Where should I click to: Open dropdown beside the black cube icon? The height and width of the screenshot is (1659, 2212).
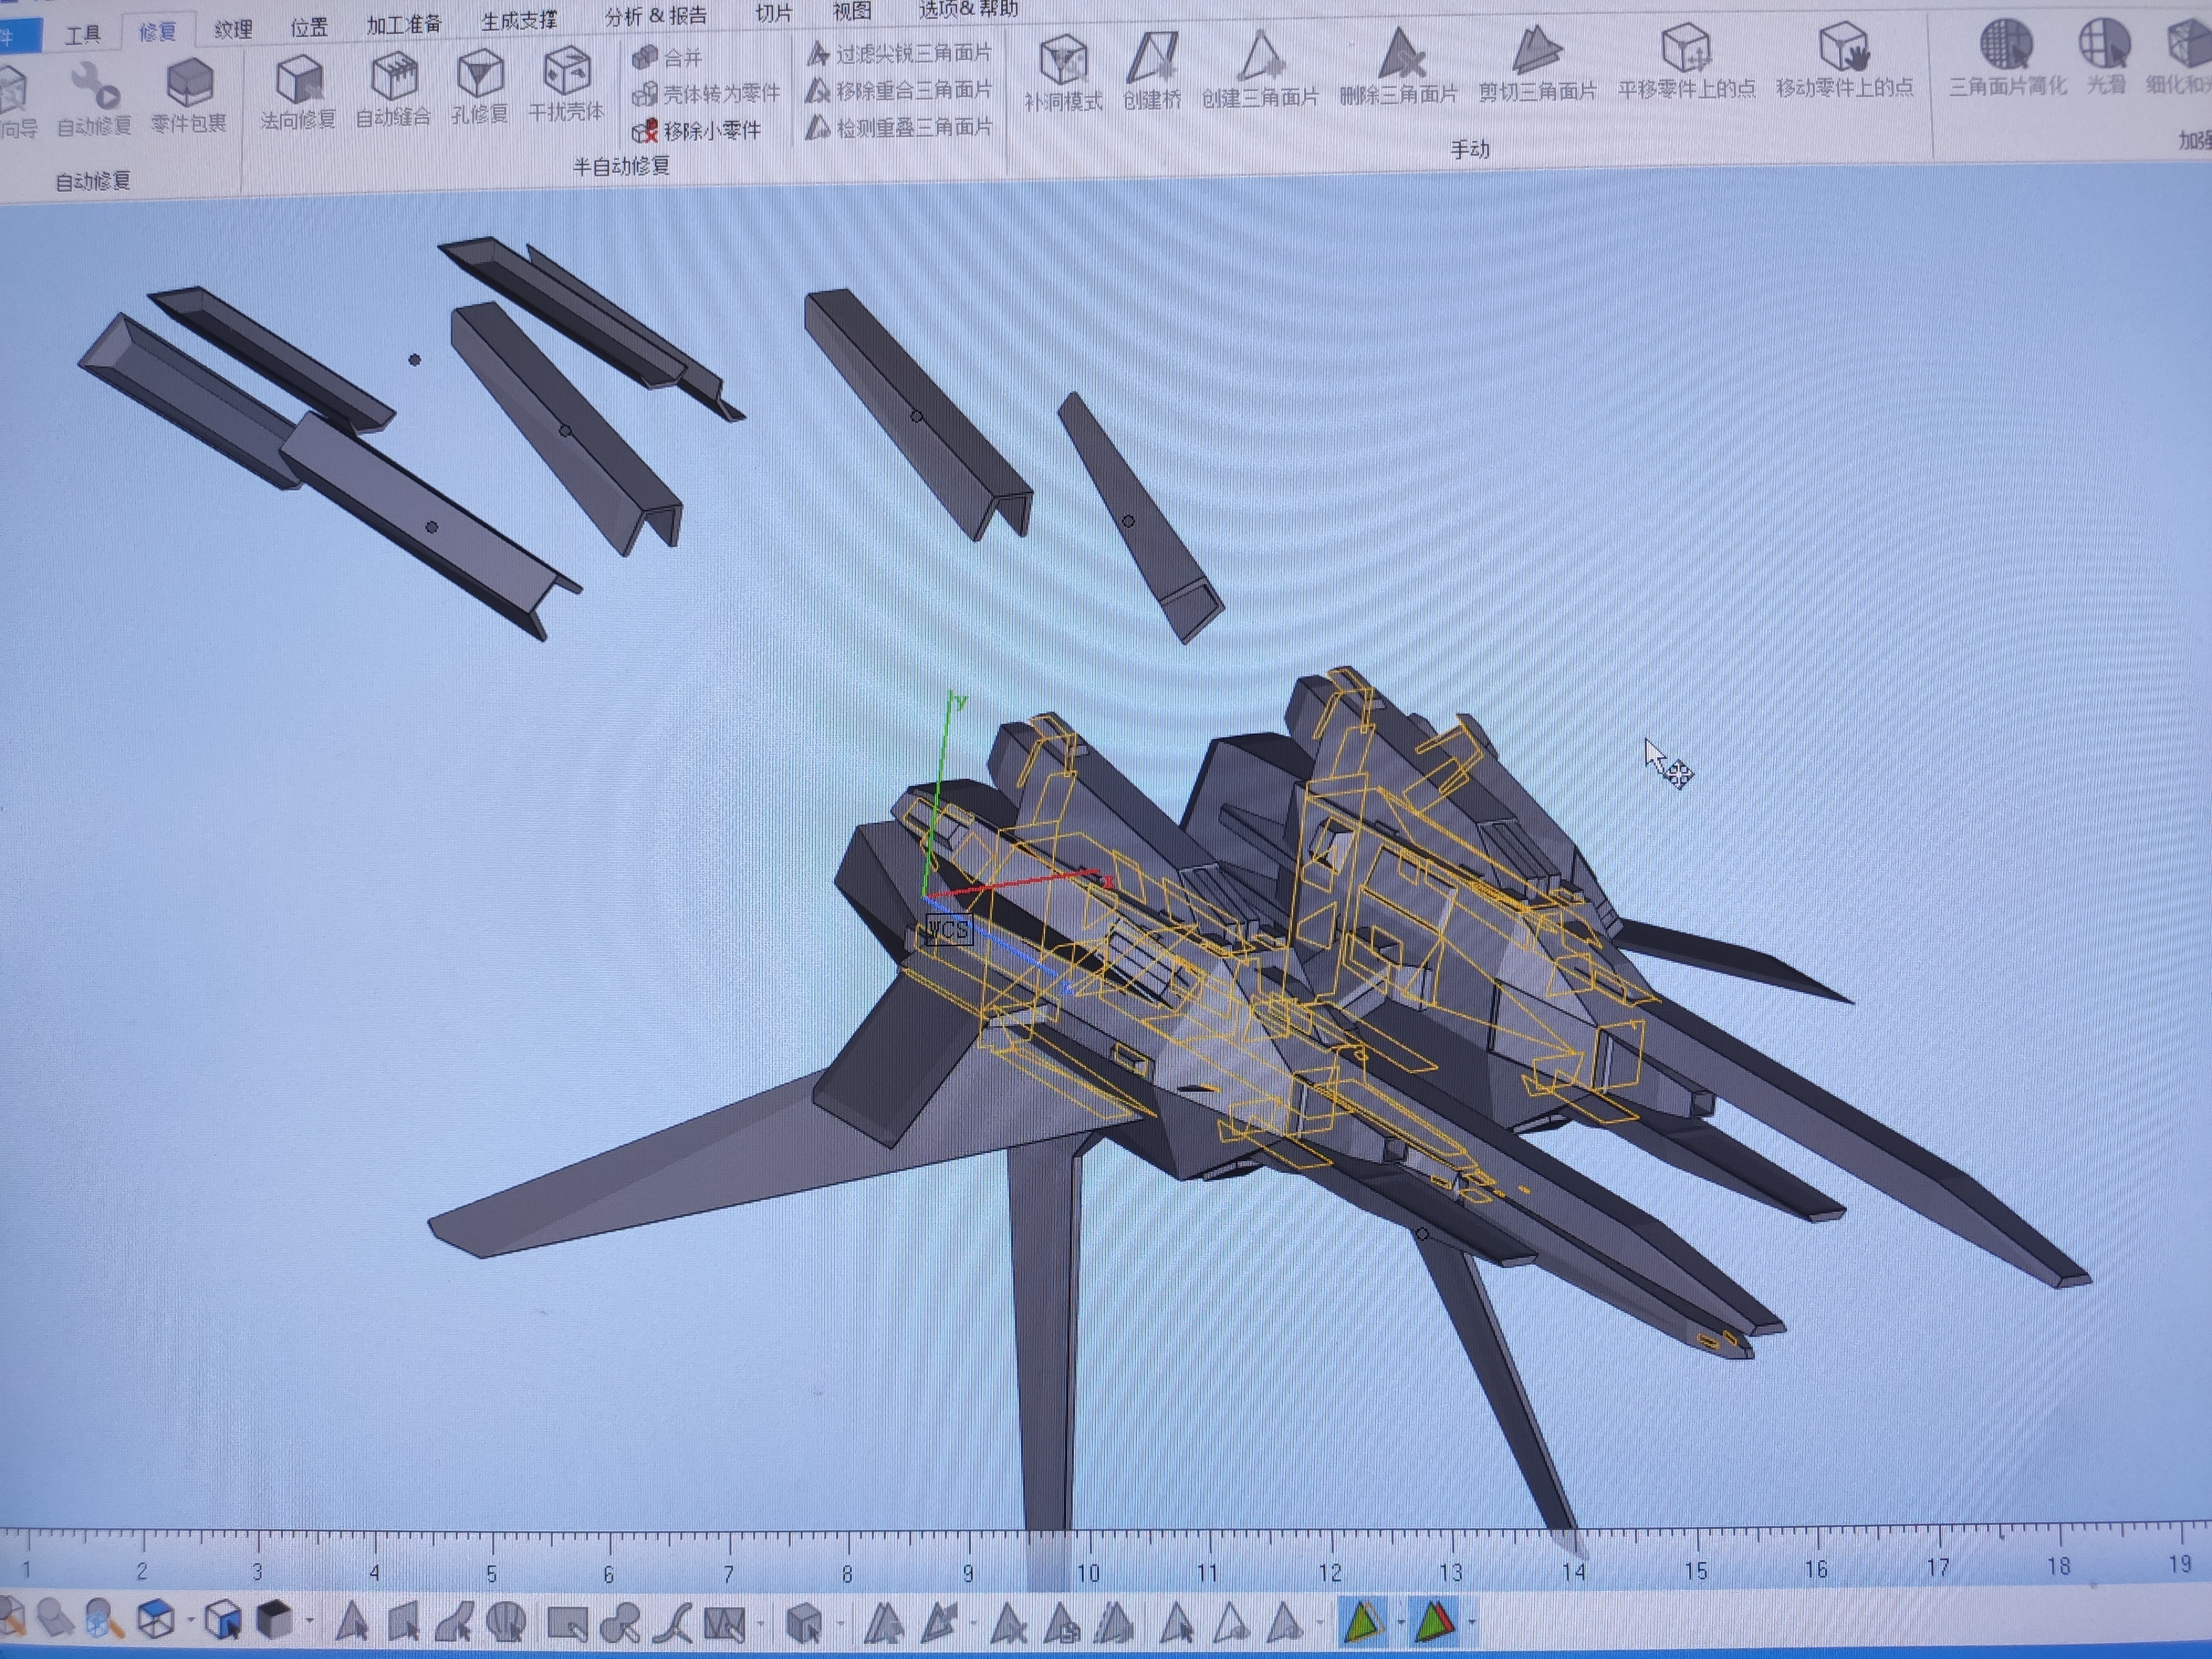(x=309, y=1621)
